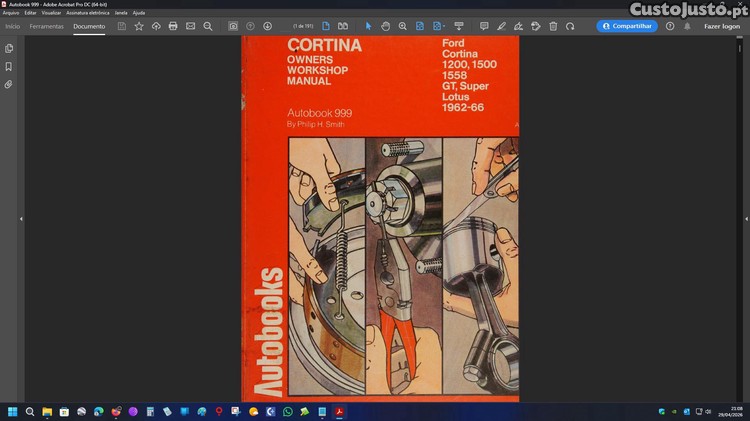
Task: Send file by email envelope icon
Action: (190, 26)
